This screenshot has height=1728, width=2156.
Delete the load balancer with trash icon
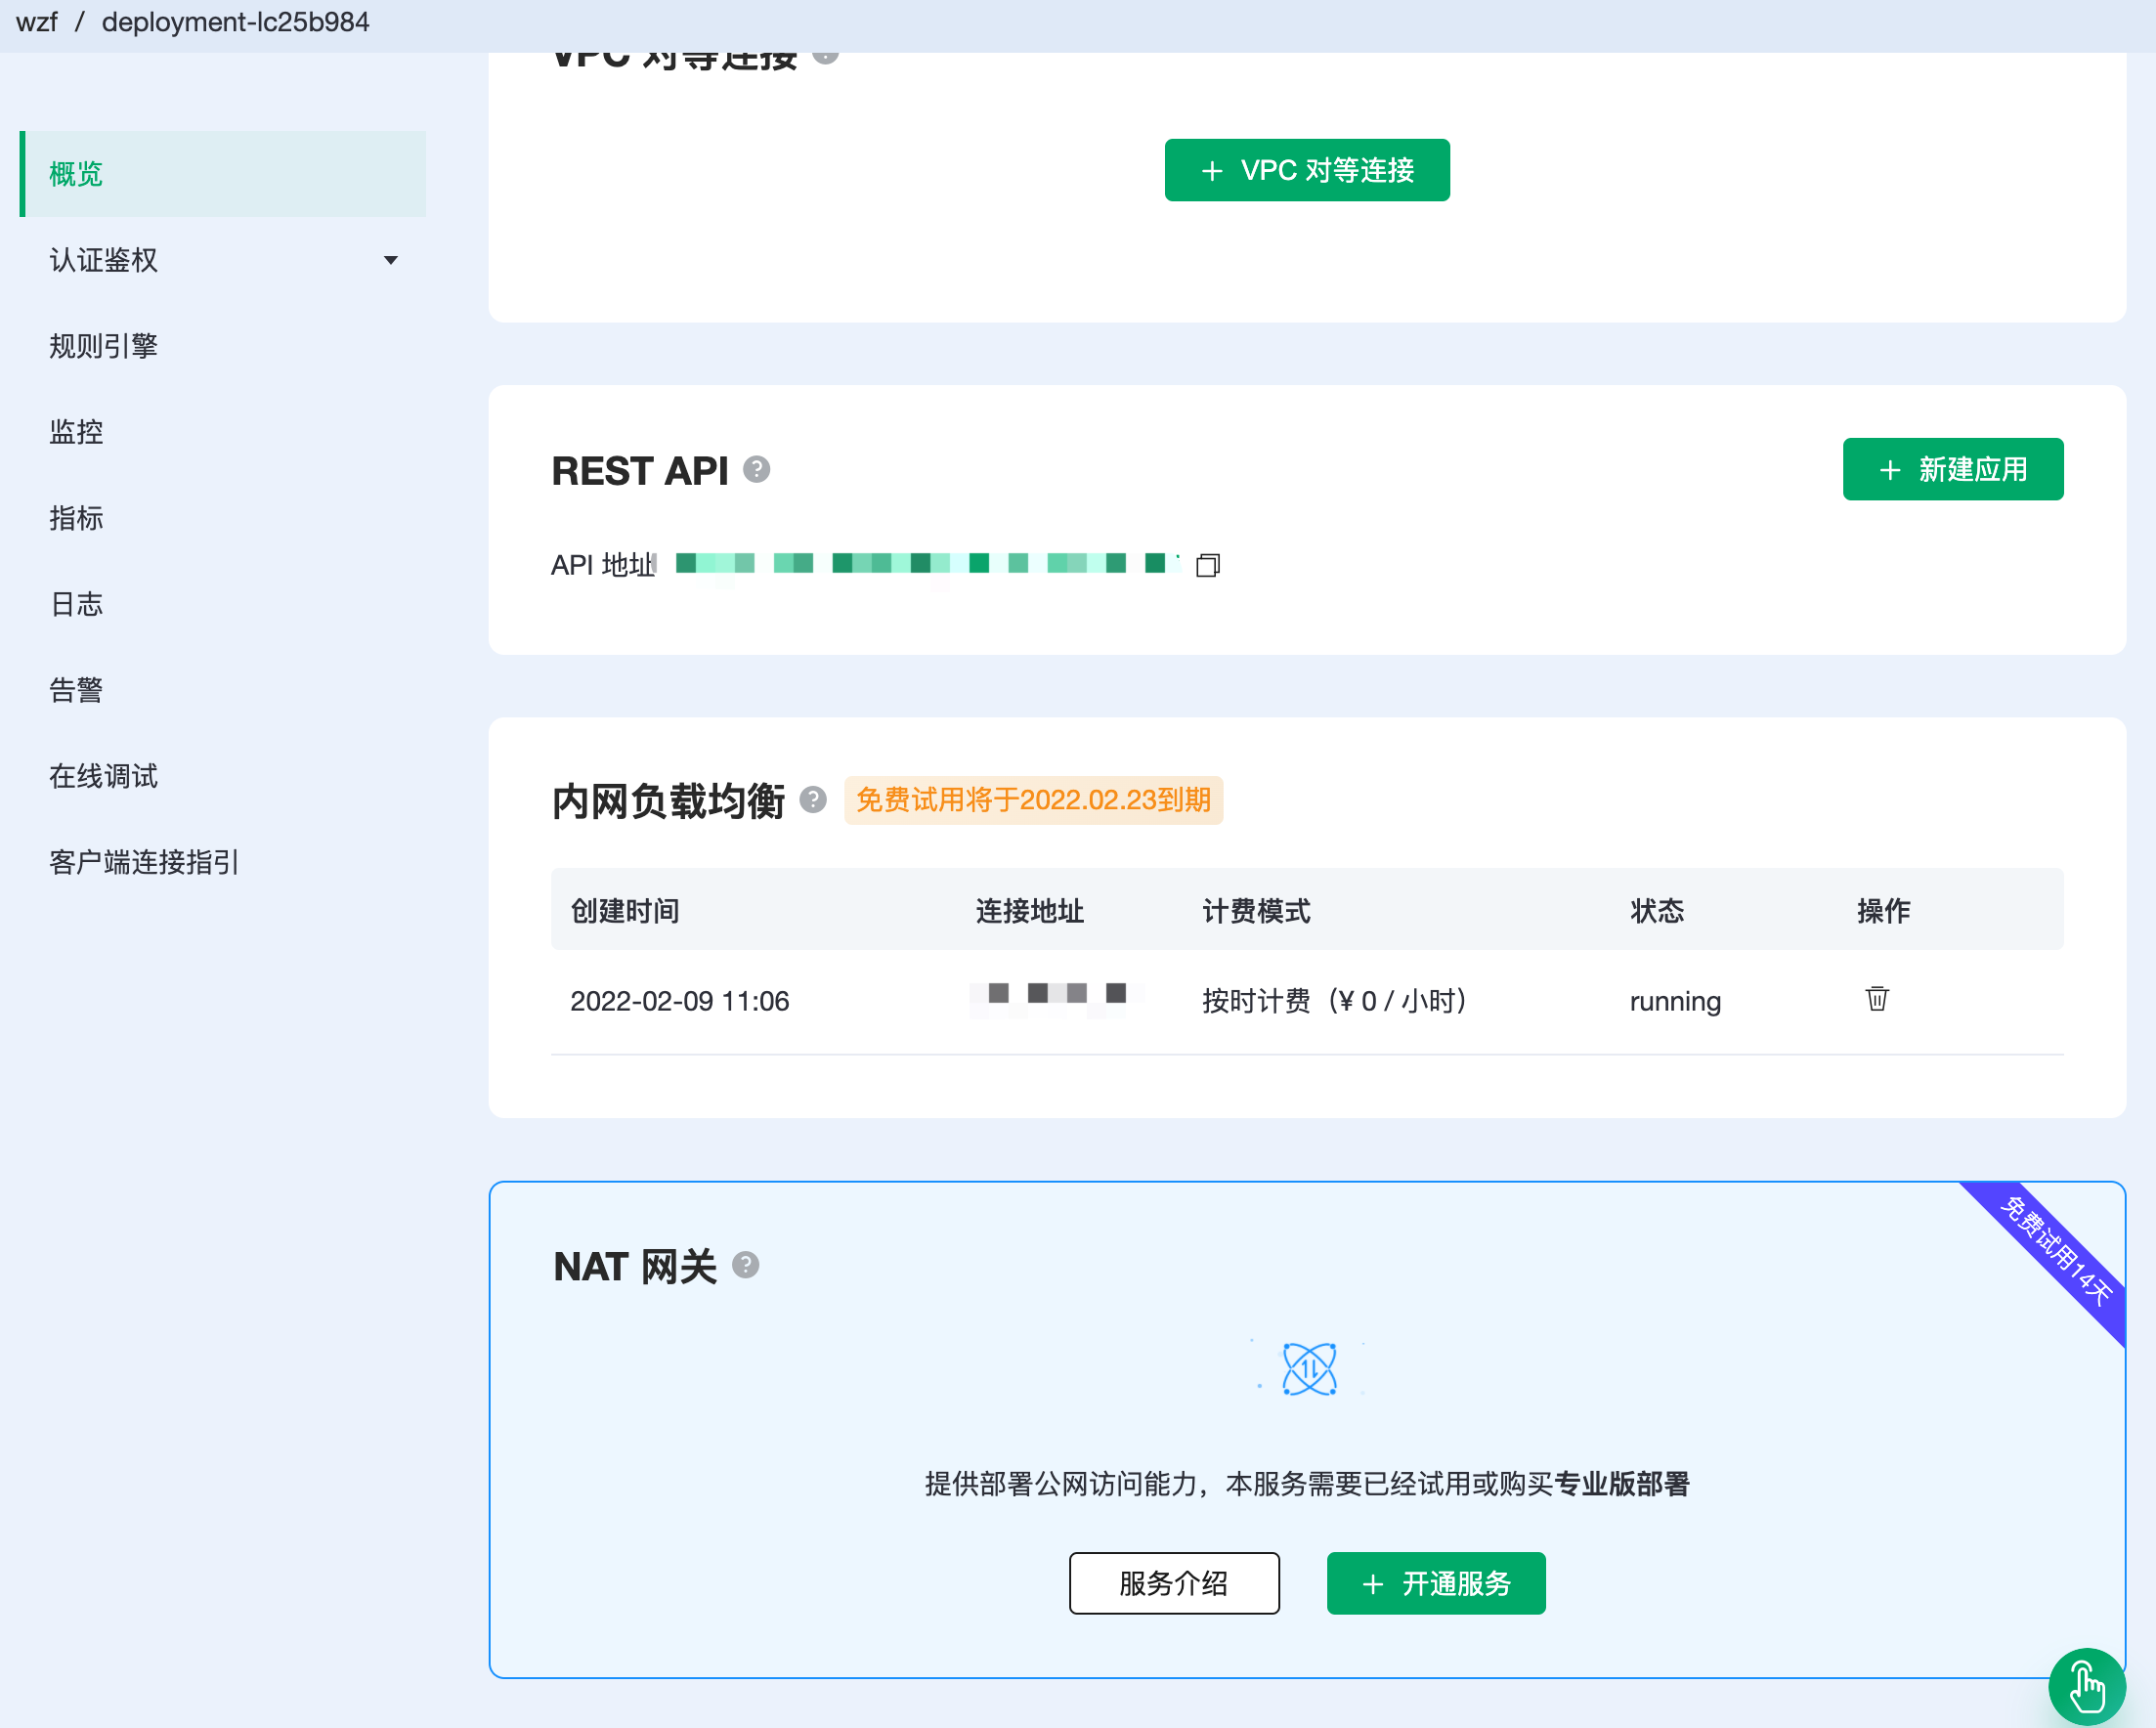point(1876,999)
